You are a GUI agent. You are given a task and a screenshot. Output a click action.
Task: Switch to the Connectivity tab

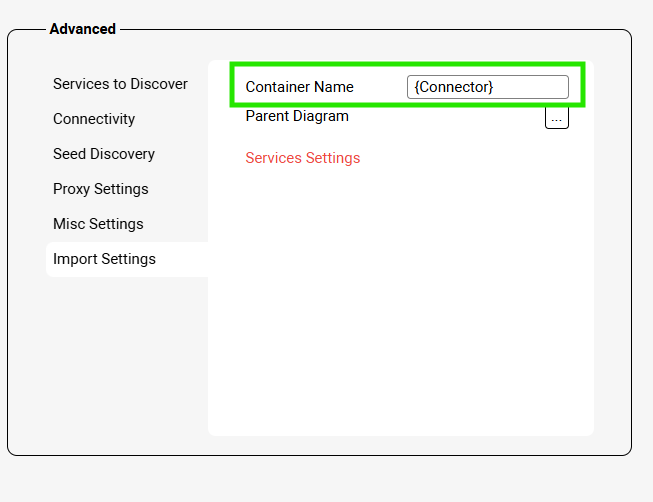tap(94, 119)
